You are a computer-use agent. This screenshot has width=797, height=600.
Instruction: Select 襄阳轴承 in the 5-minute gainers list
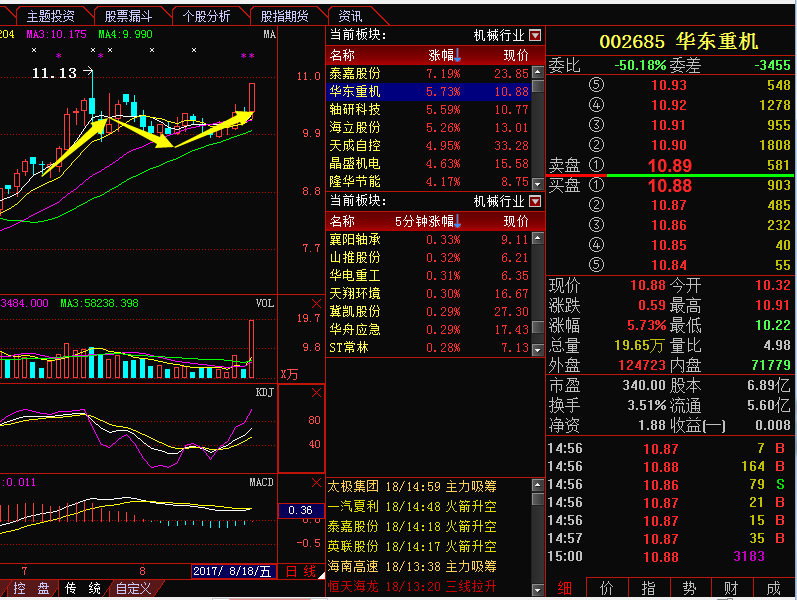355,240
